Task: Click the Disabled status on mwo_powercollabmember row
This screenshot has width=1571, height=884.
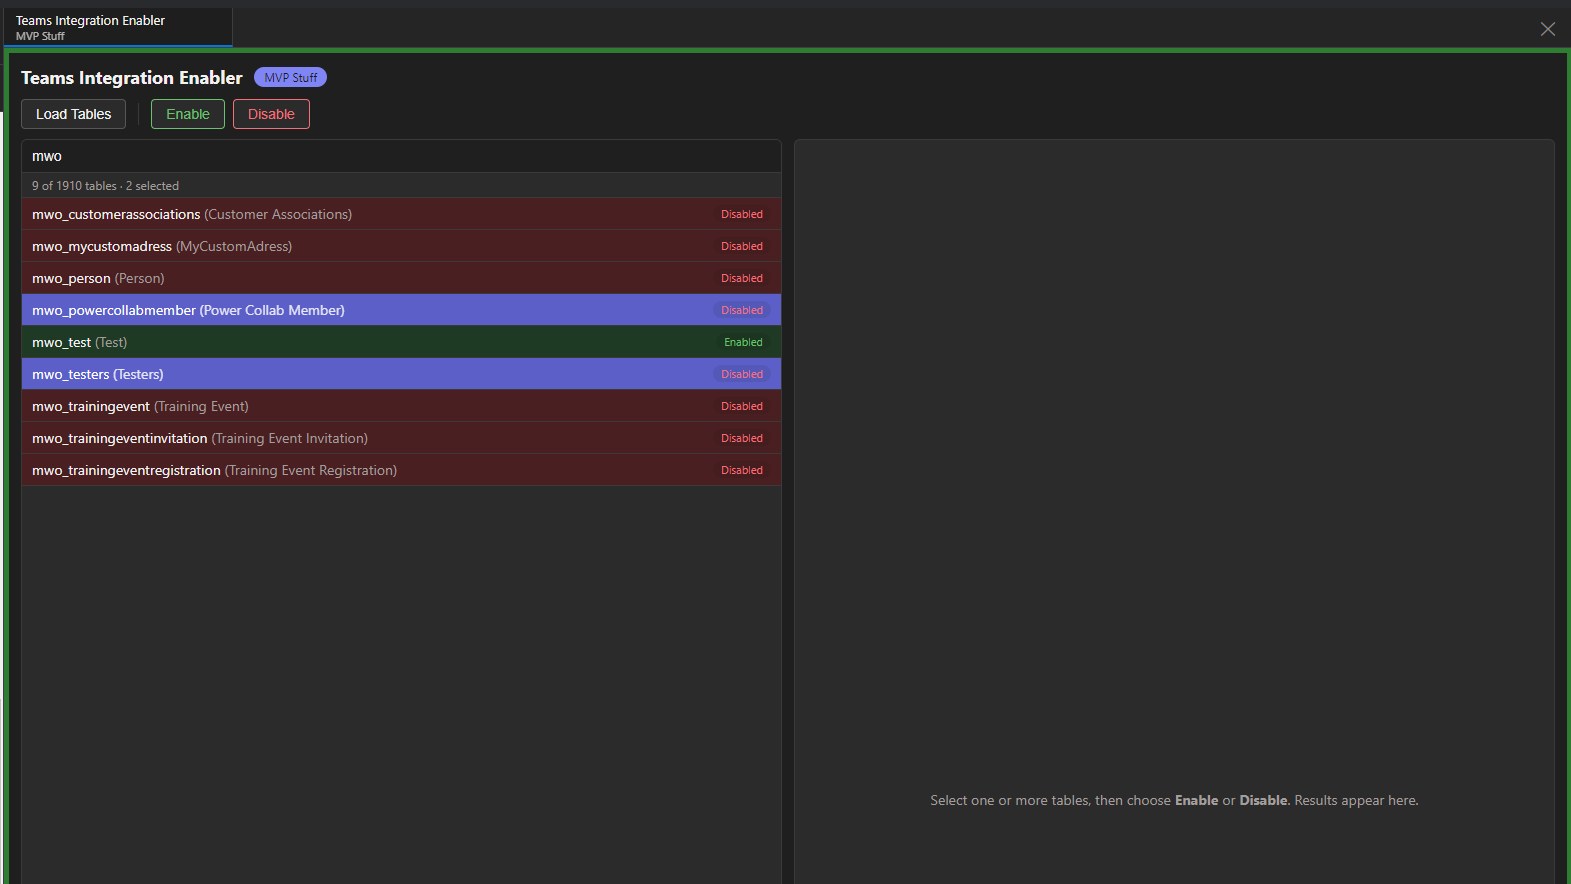Action: click(x=742, y=310)
